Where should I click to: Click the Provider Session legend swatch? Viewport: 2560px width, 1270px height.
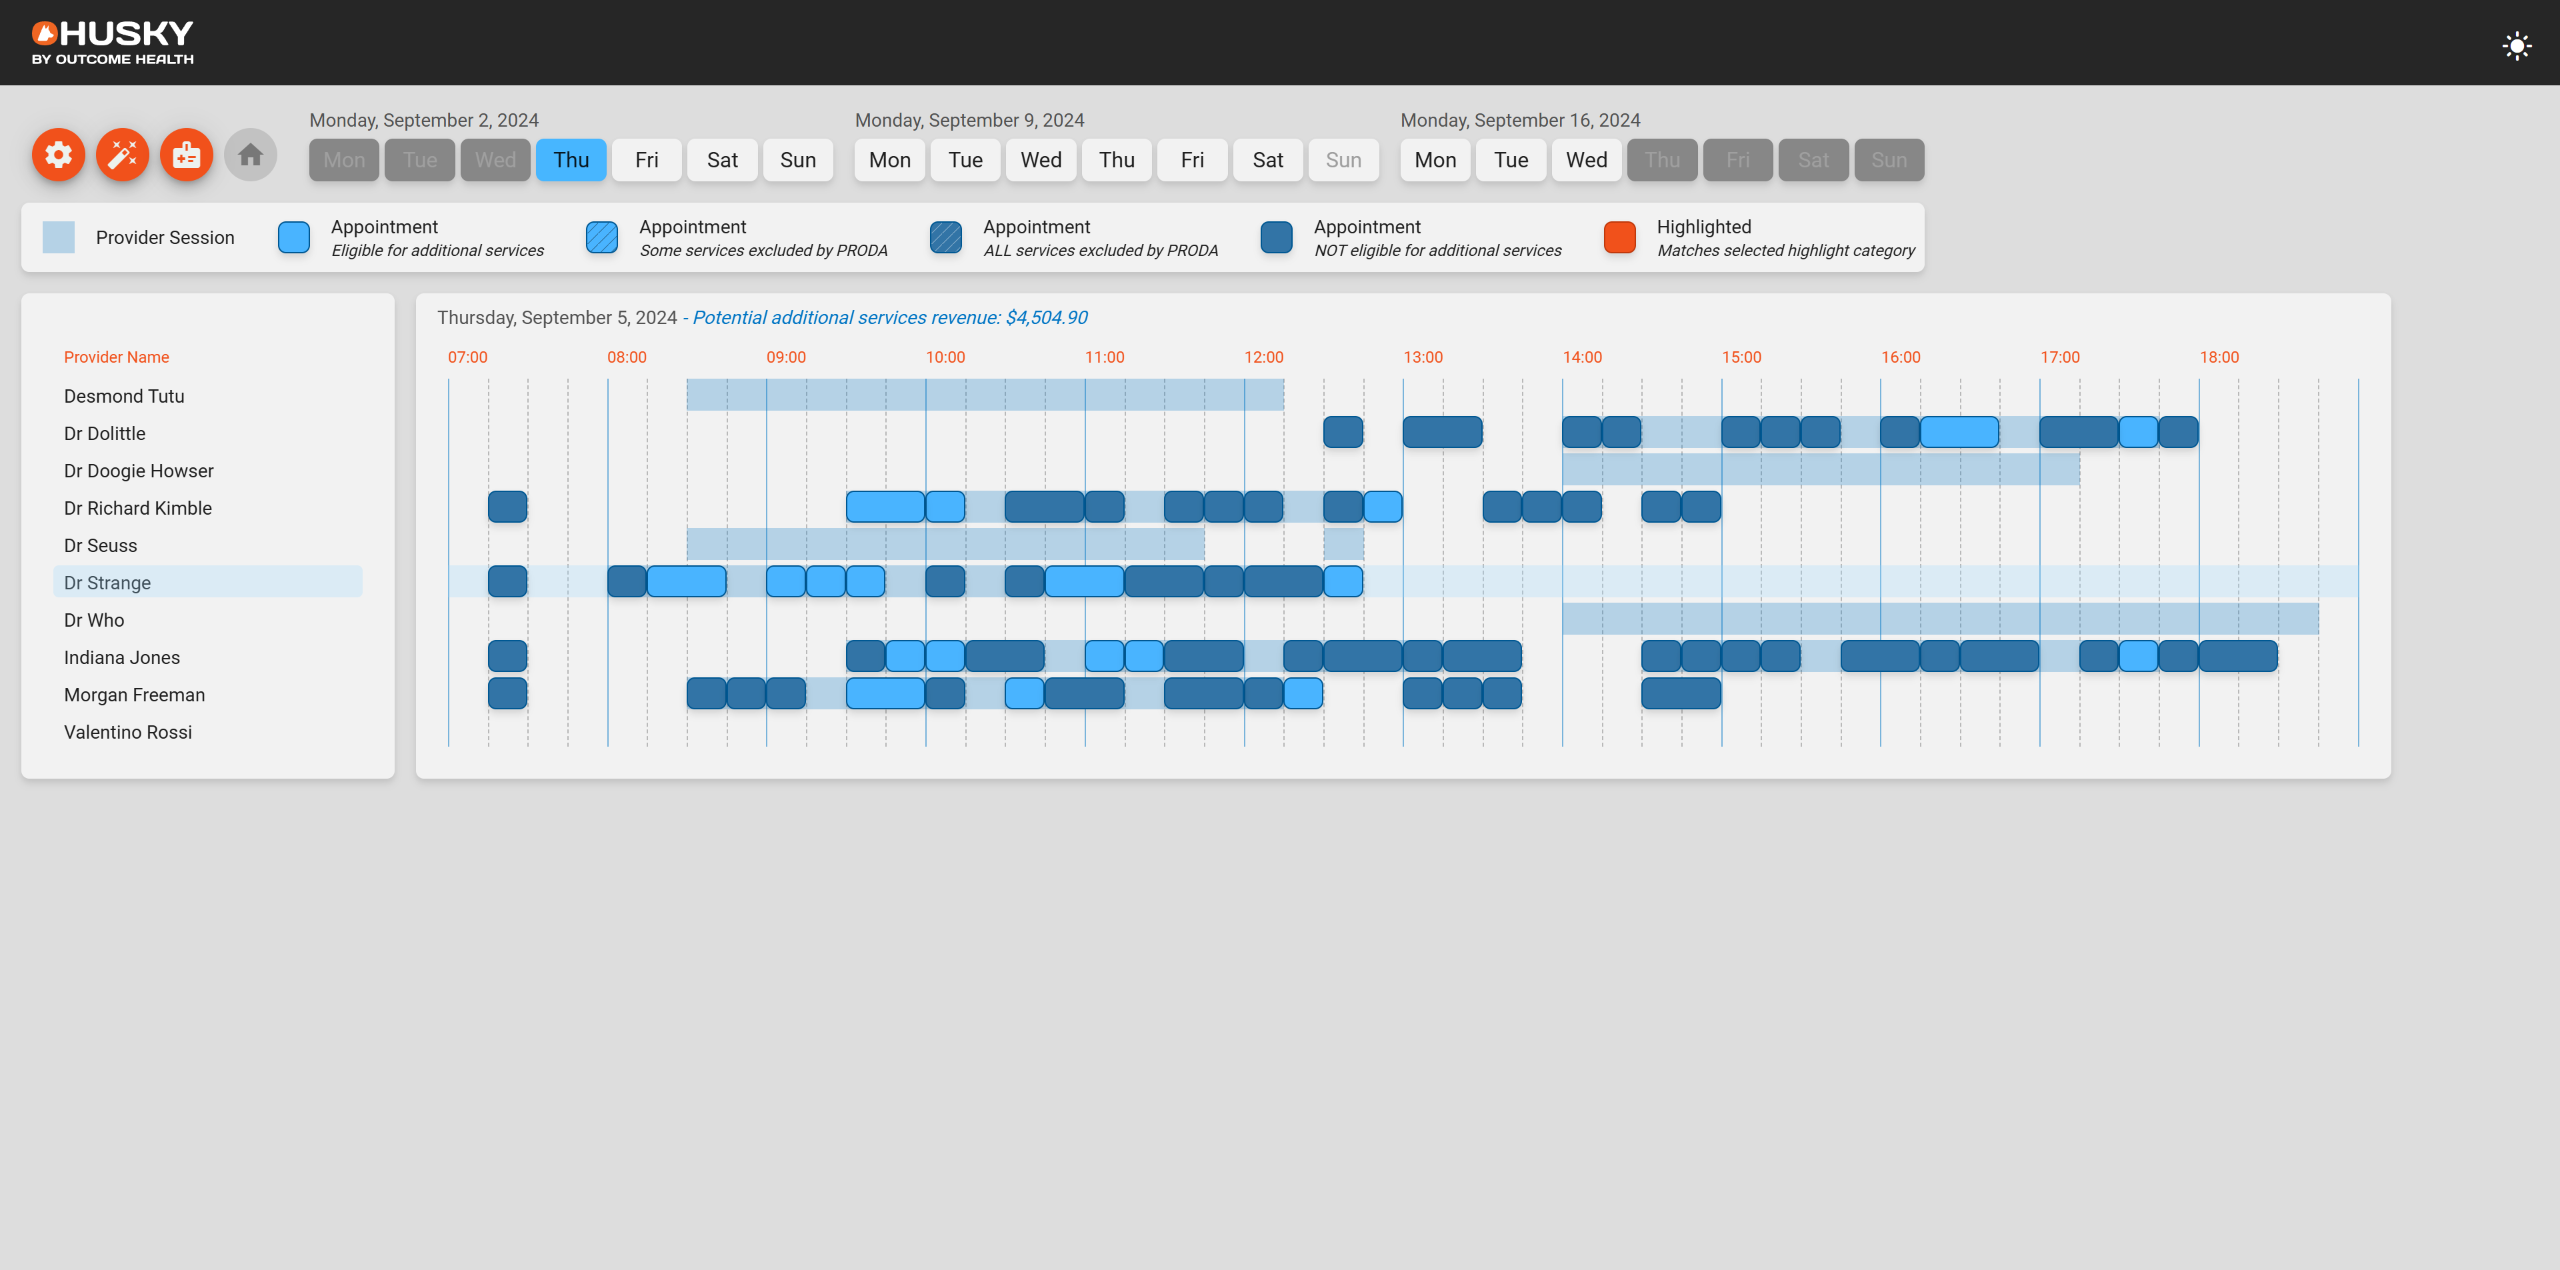click(59, 238)
